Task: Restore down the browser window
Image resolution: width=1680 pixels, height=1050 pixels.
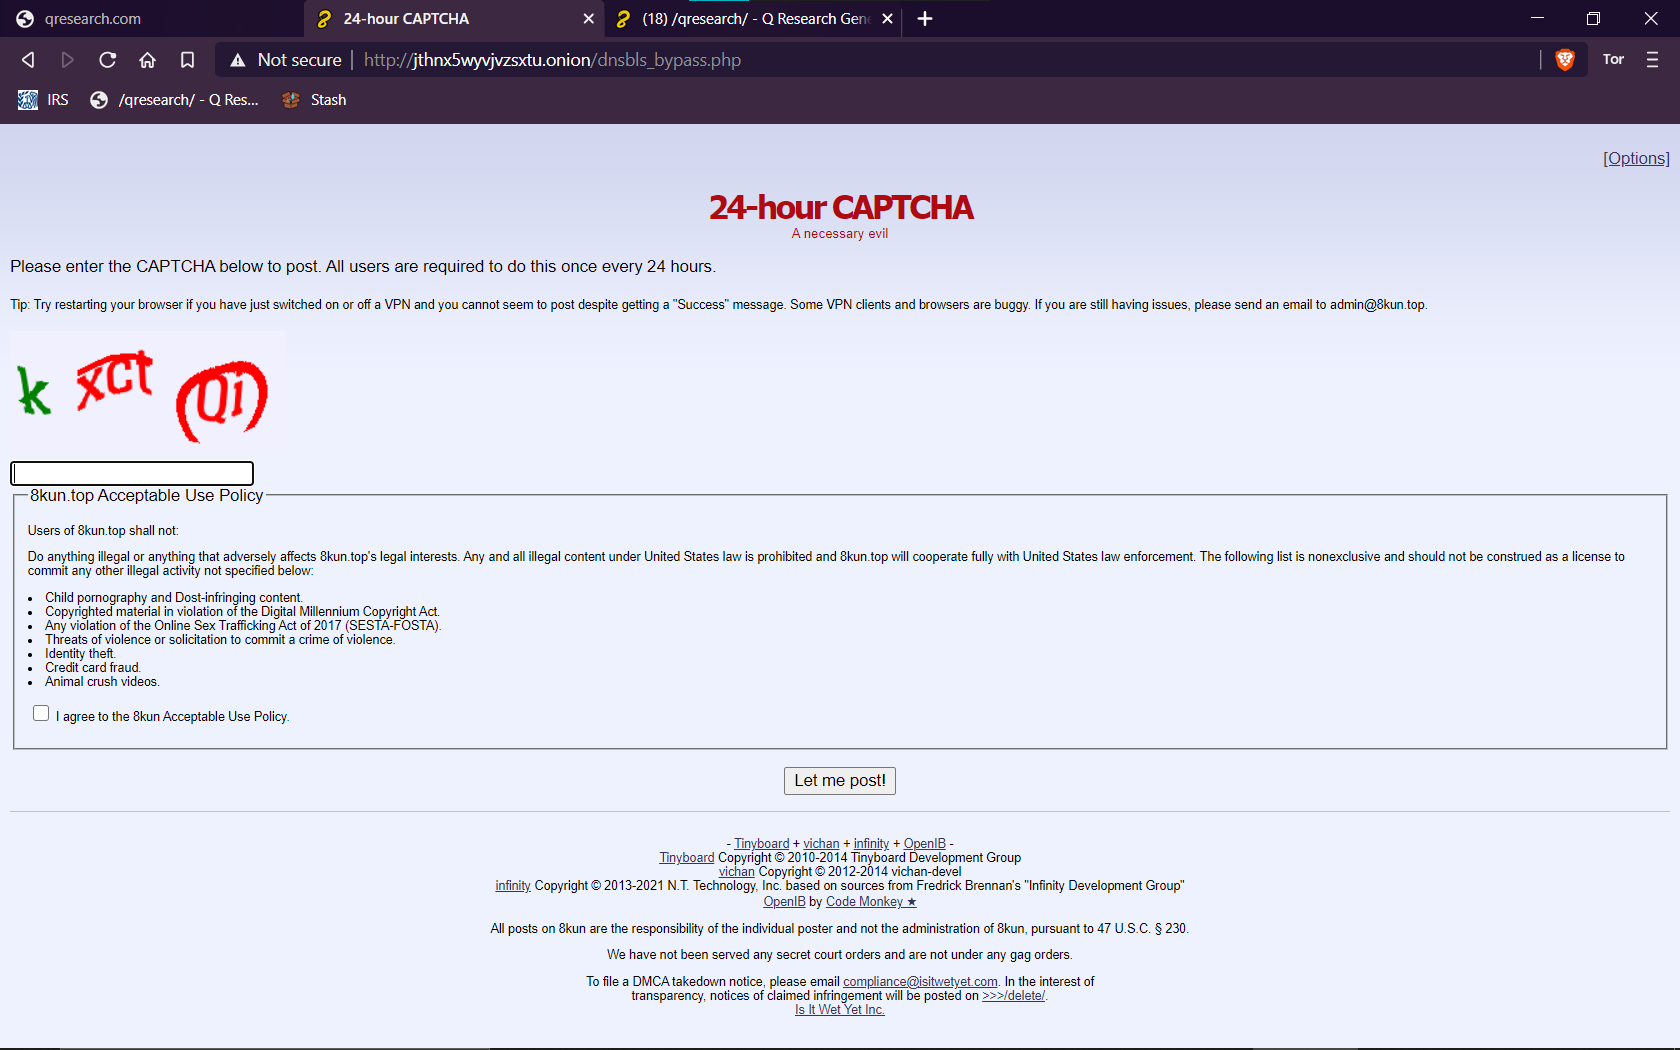Action: point(1593,18)
